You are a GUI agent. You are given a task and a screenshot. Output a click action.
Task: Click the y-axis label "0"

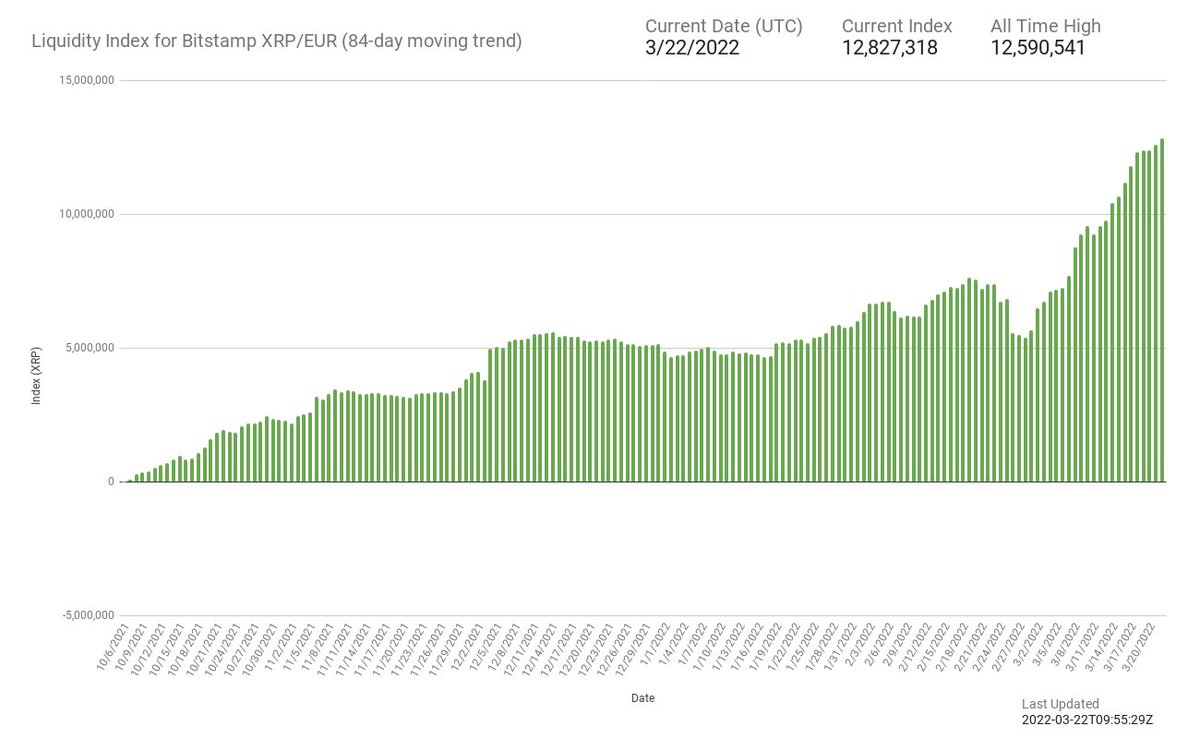coord(112,482)
